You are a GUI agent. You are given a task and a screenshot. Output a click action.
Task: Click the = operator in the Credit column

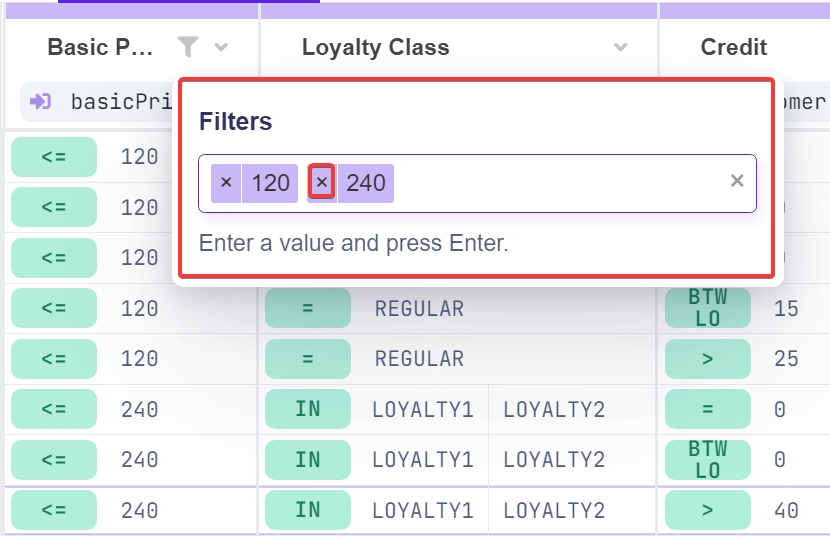click(x=708, y=409)
